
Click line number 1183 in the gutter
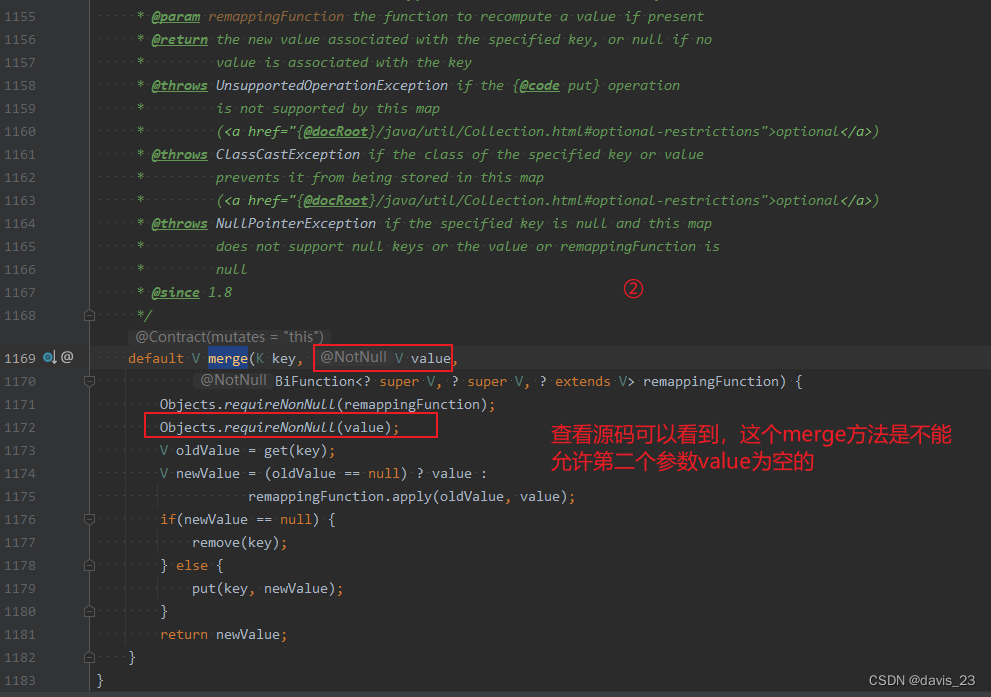tap(20, 681)
